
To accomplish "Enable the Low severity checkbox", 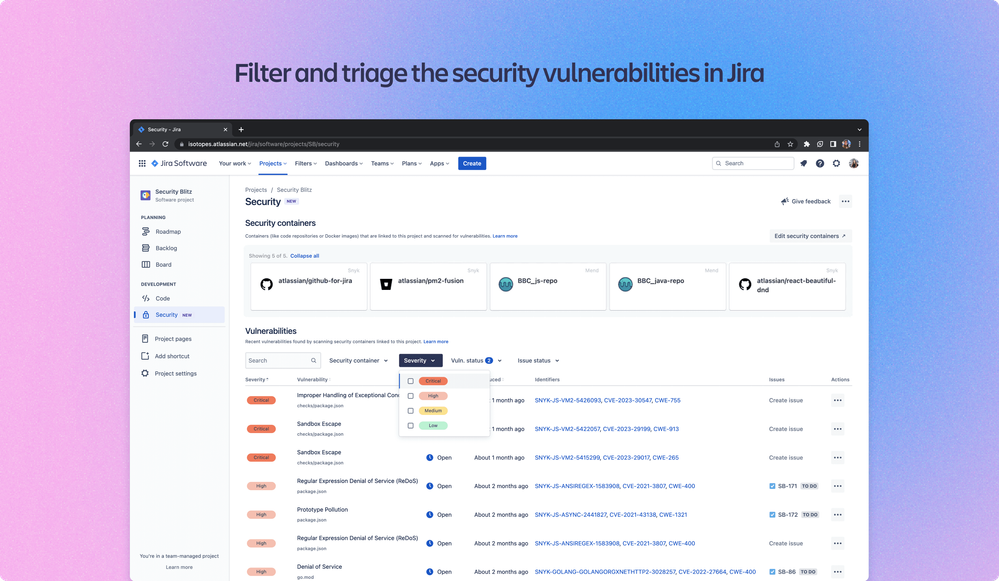I will 410,425.
